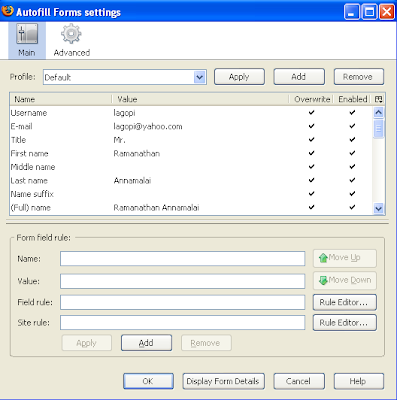Open Rule Editor for Site rule
The width and height of the screenshot is (397, 400).
(345, 323)
